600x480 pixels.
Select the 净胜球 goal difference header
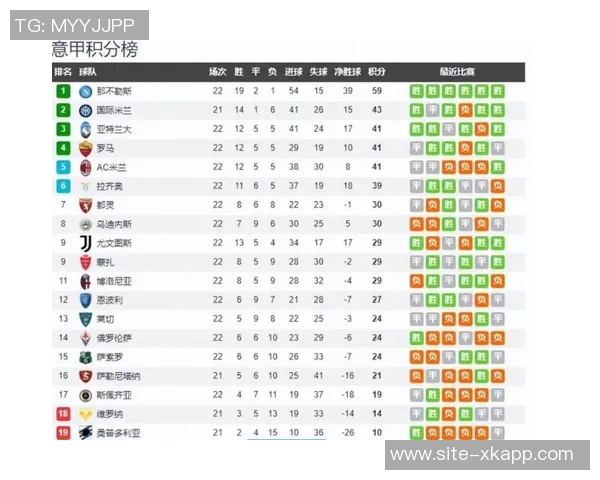click(346, 72)
